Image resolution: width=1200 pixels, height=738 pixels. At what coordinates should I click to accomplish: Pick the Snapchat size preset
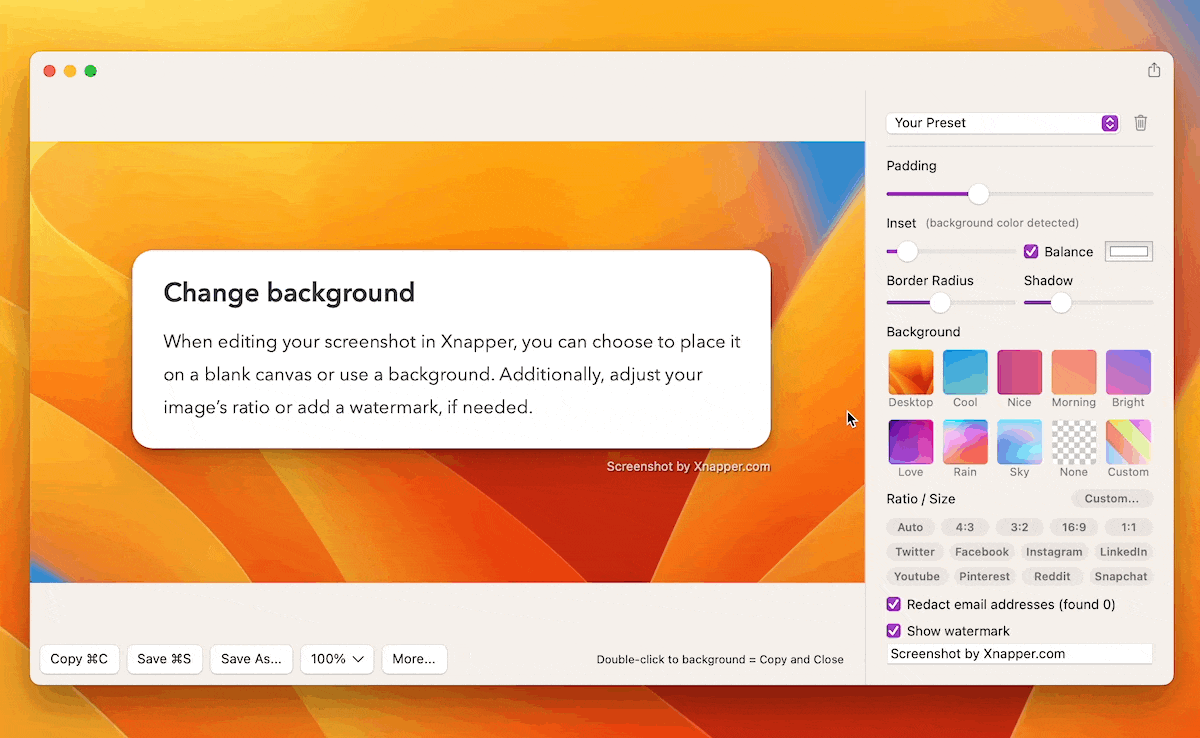[1121, 577]
